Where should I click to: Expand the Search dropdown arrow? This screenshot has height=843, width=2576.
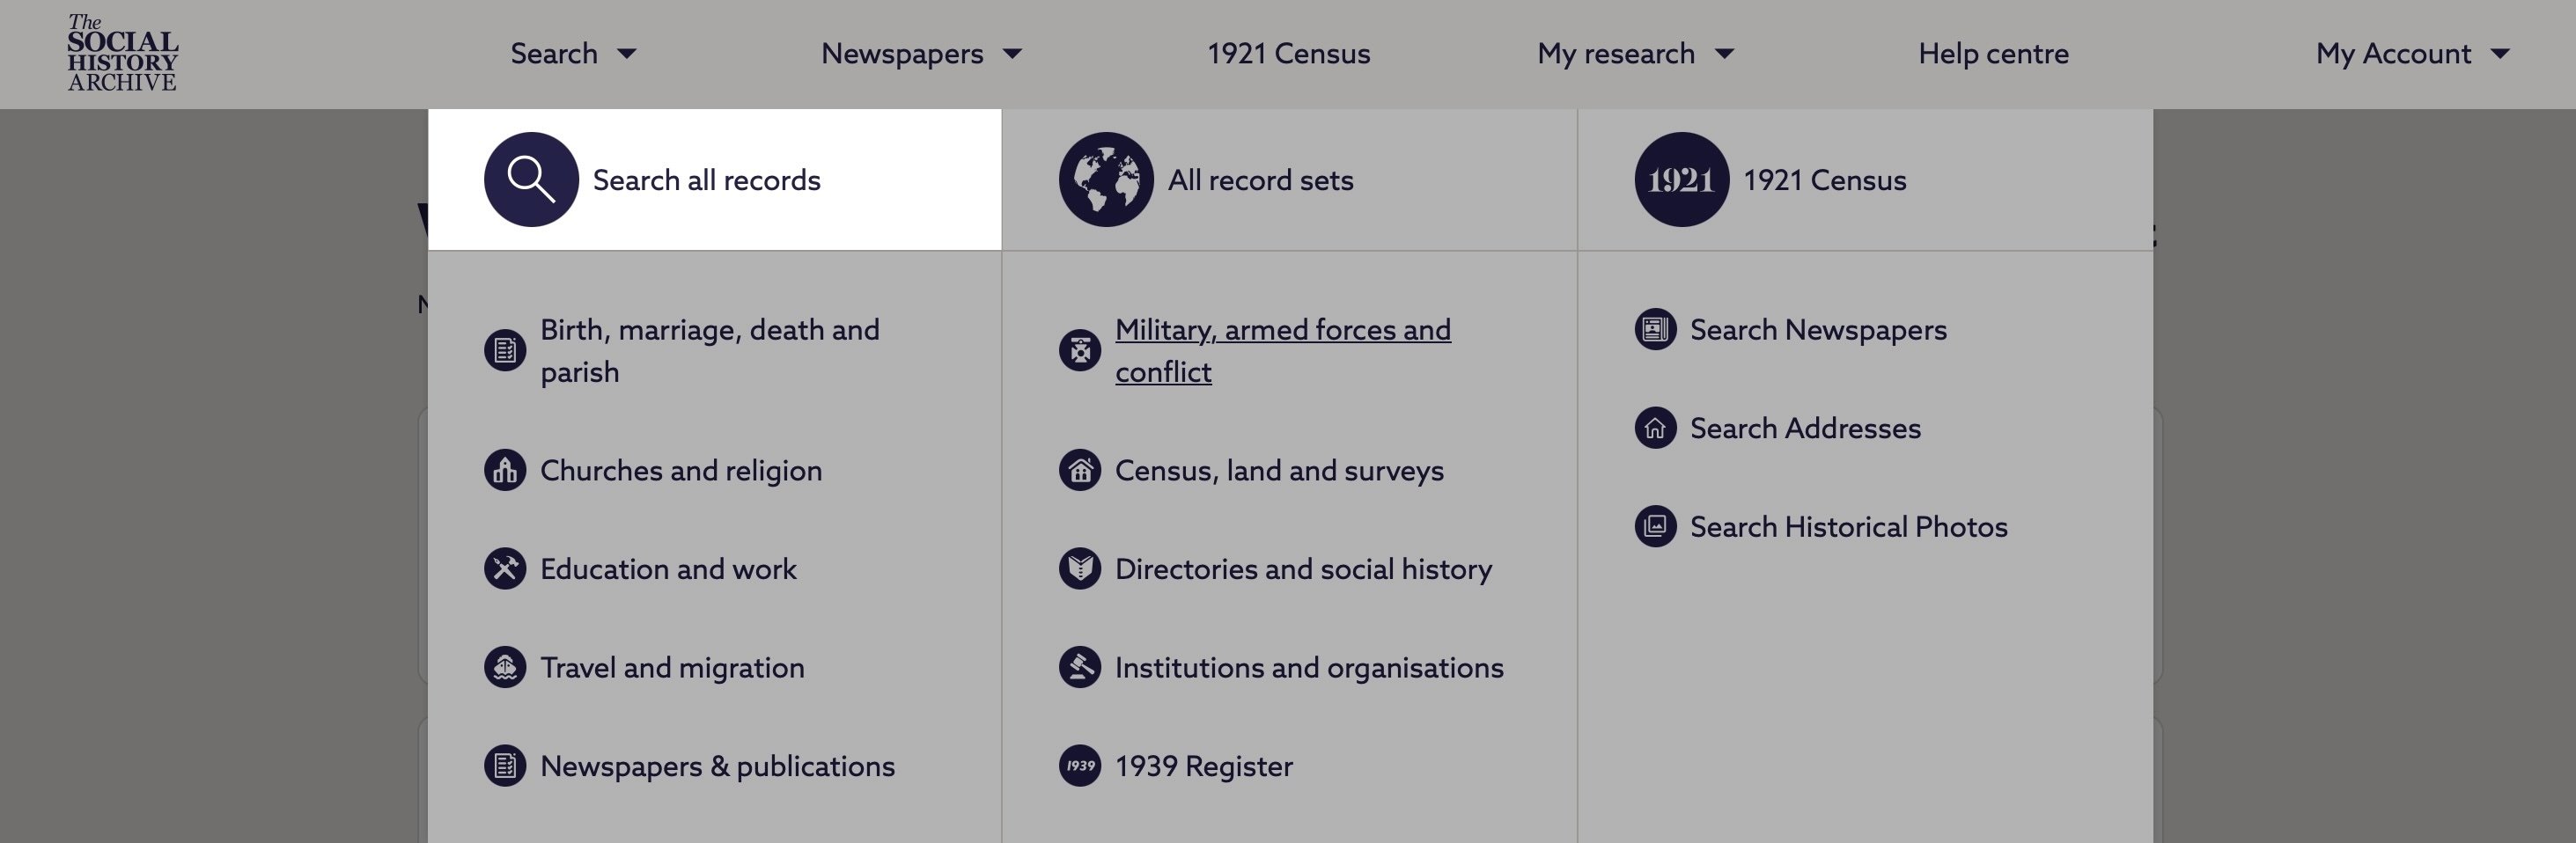tap(627, 54)
